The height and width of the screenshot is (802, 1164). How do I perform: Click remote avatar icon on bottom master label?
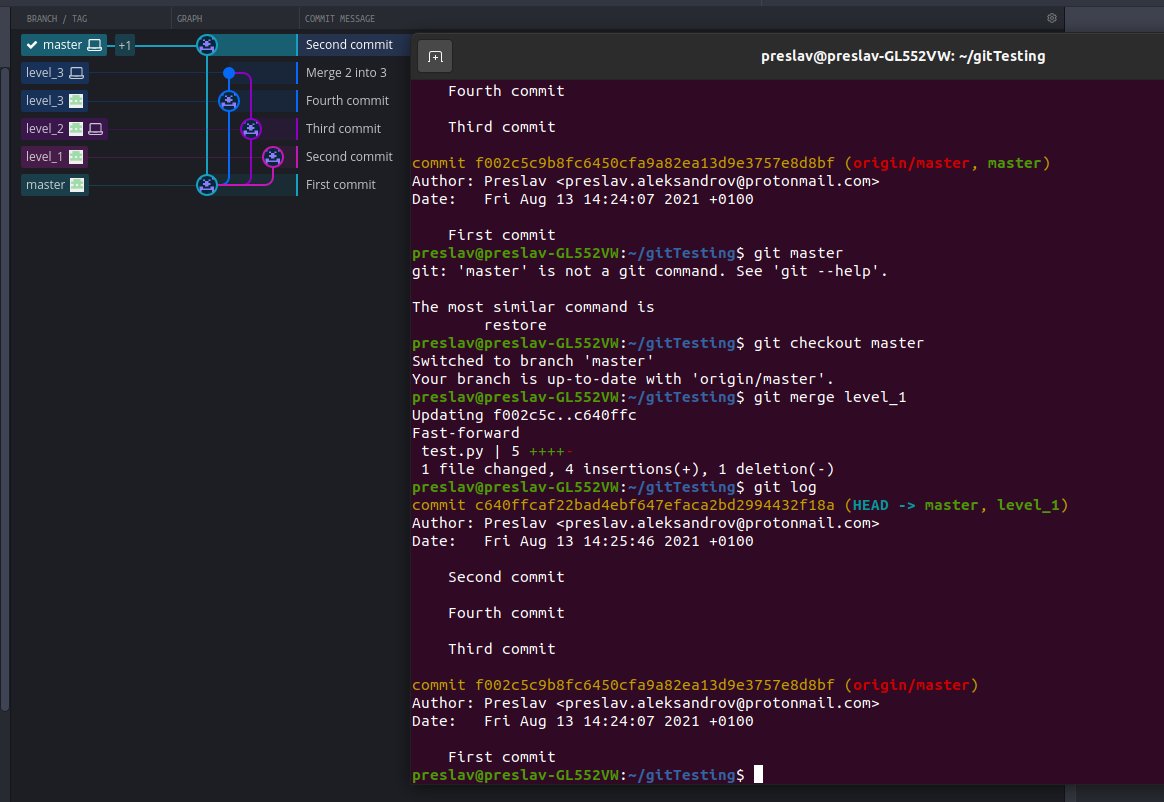click(76, 185)
